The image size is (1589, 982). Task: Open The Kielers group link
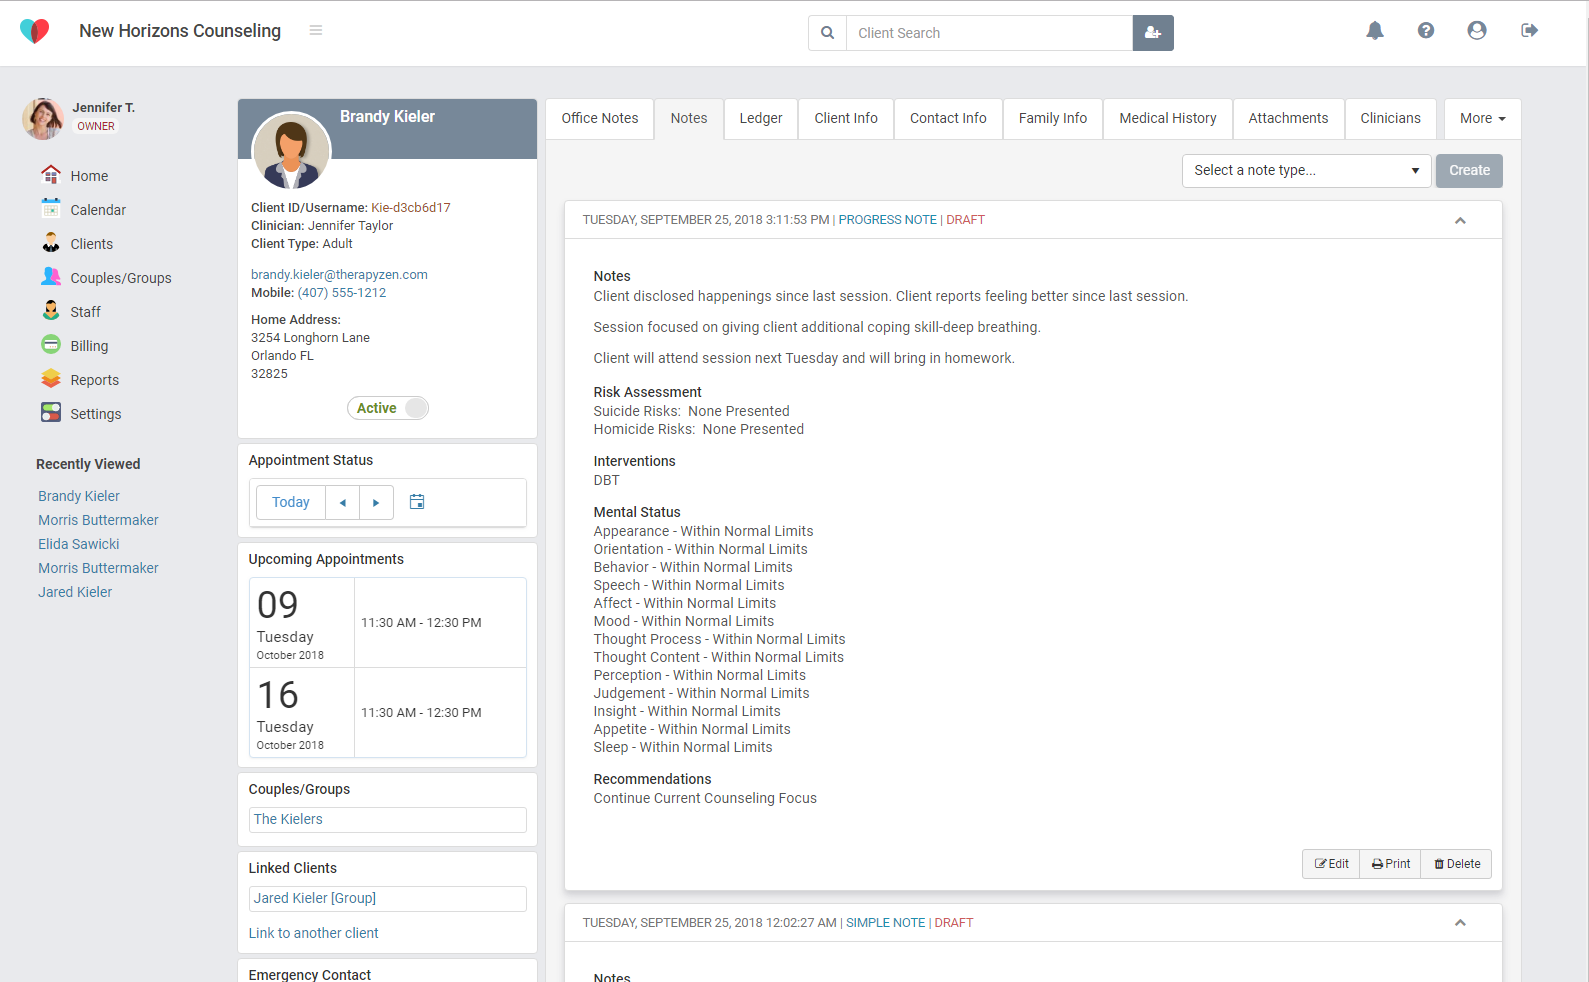pyautogui.click(x=288, y=820)
